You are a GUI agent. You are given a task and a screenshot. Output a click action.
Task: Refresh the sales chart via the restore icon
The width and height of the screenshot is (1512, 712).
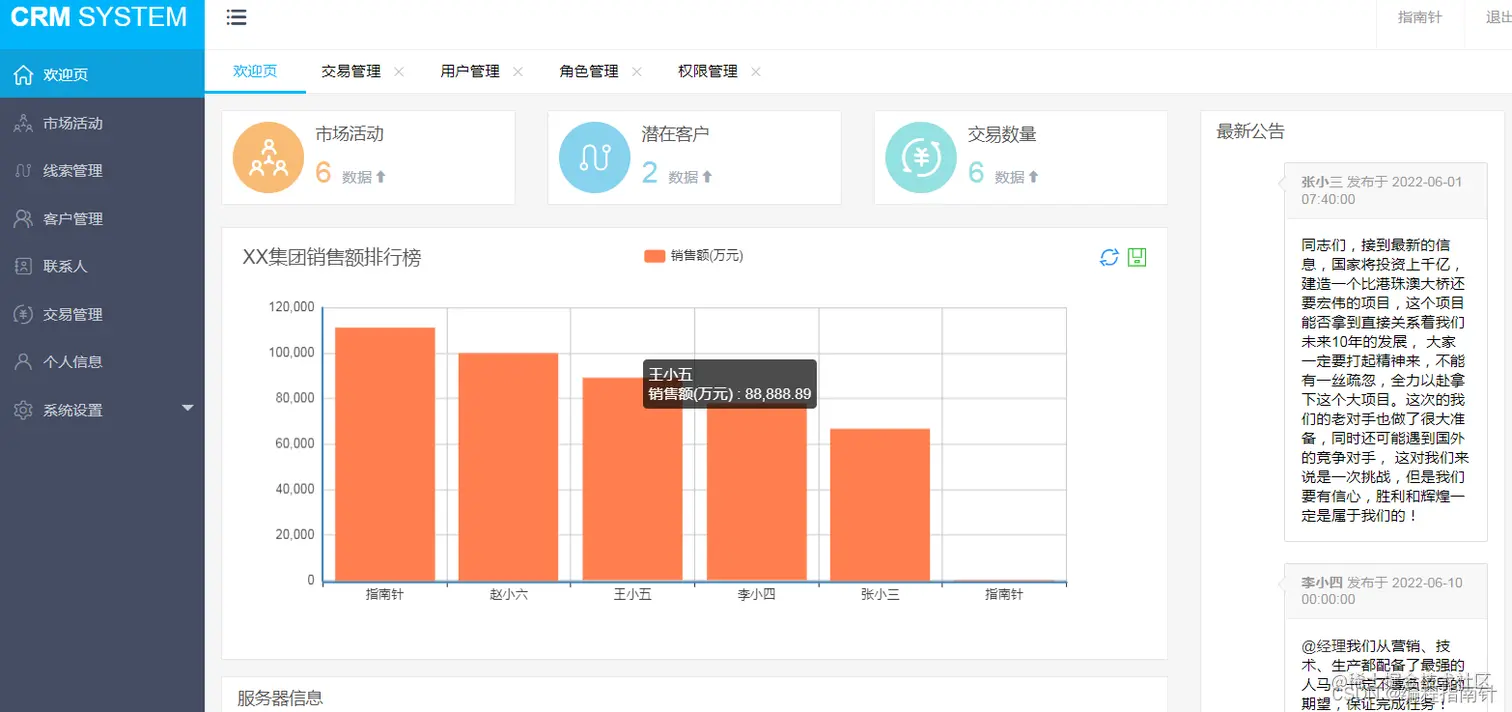click(1109, 257)
